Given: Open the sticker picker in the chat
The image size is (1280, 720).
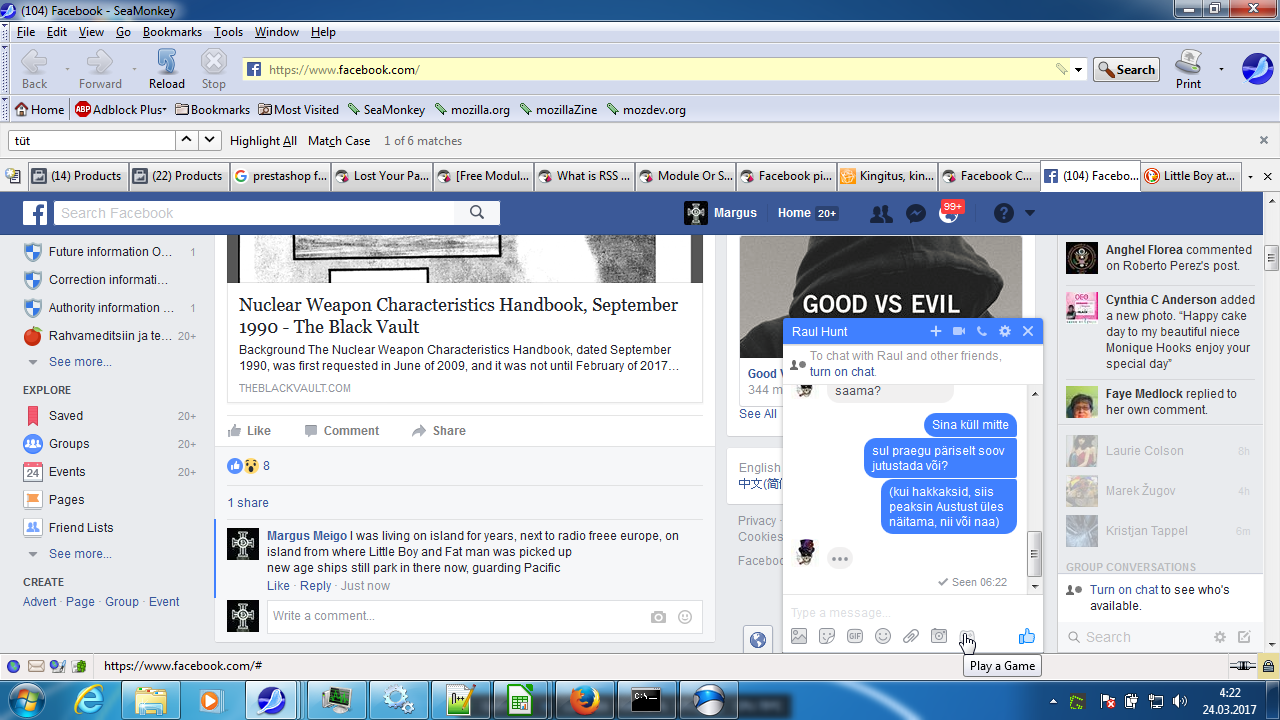Looking at the screenshot, I should tap(827, 636).
